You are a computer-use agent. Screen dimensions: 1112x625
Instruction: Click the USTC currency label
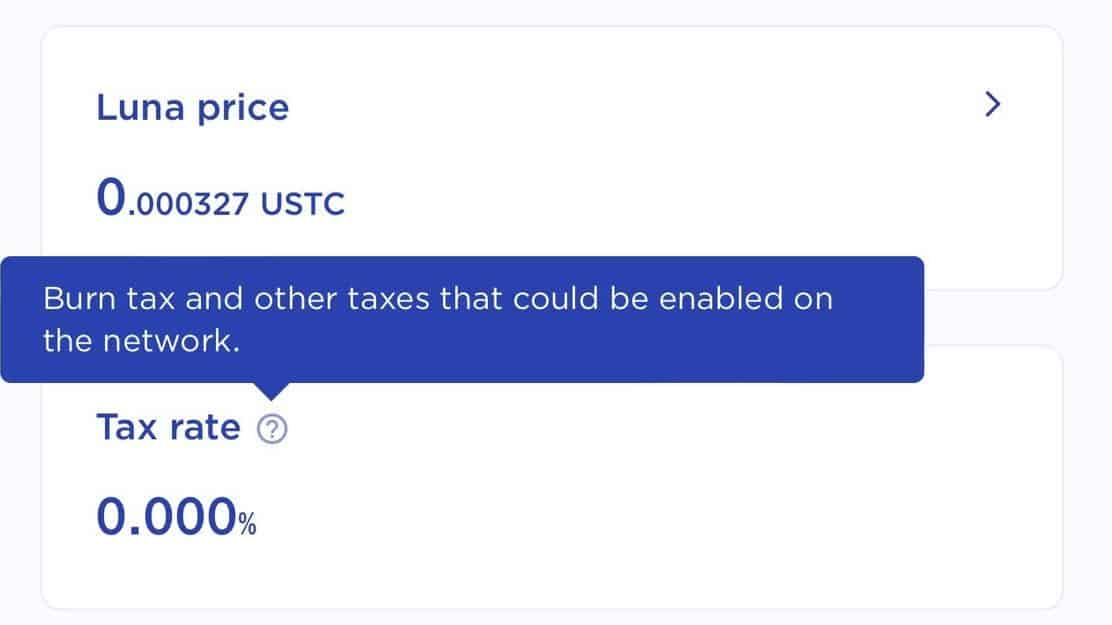pos(302,204)
